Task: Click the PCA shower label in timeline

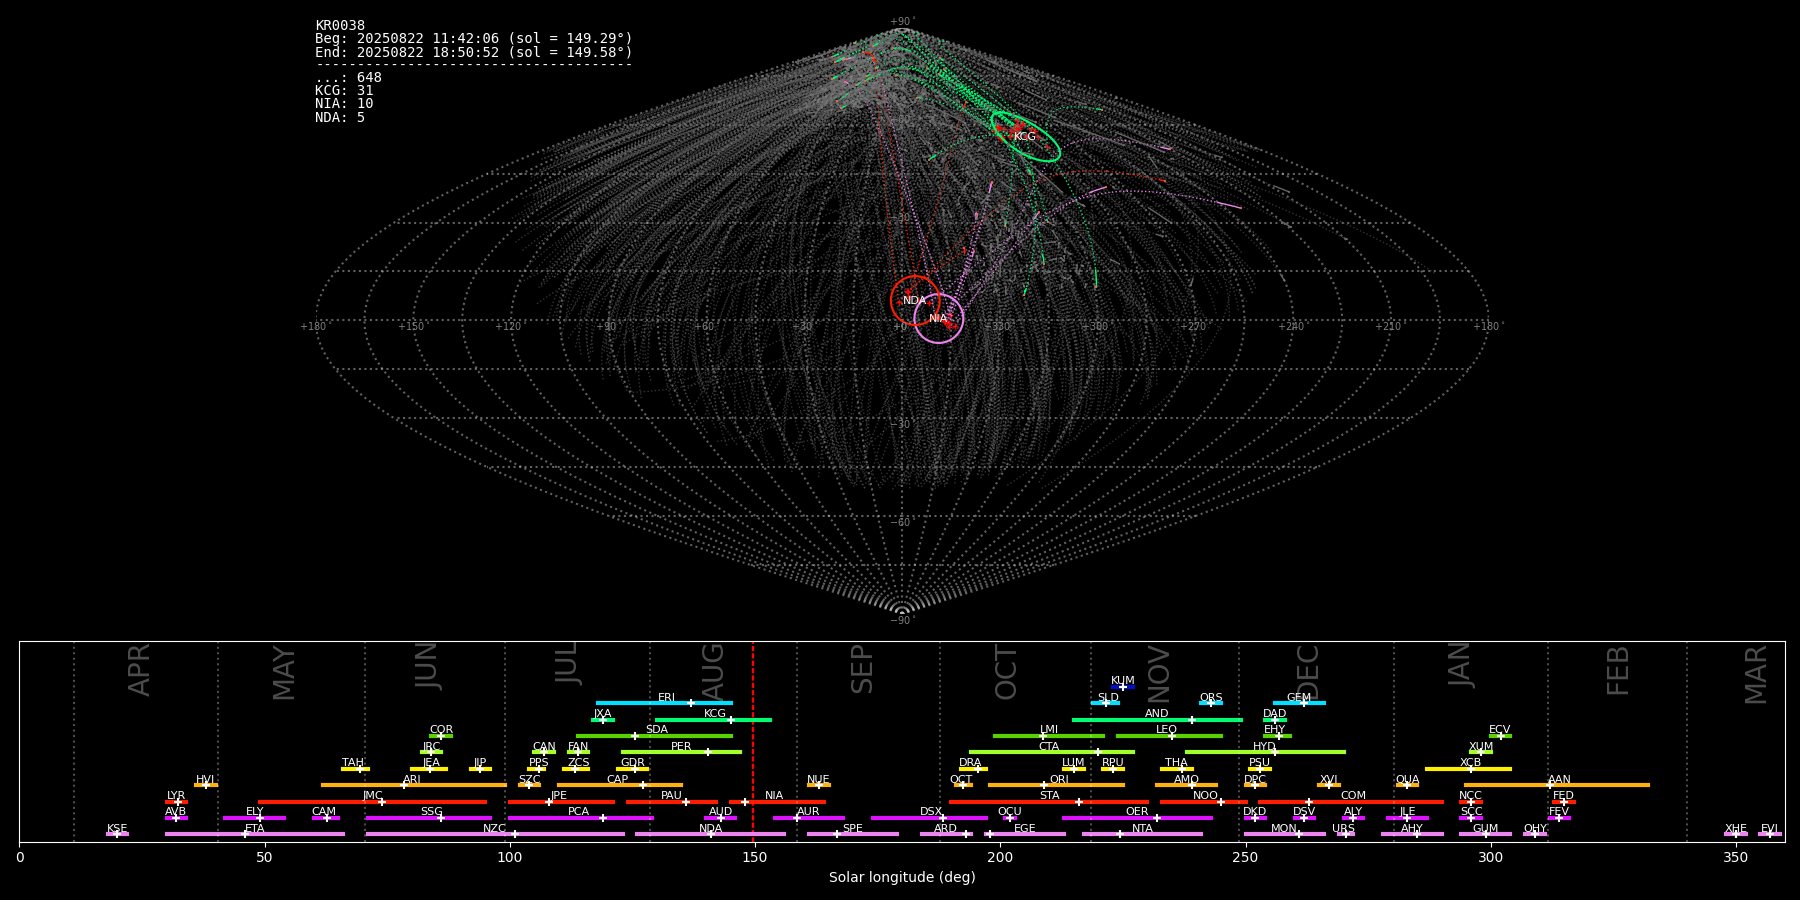Action: point(578,812)
